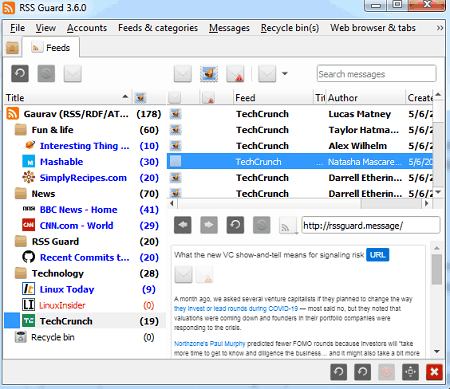
Task: Select the LinuxInsider feed
Action: [85, 306]
